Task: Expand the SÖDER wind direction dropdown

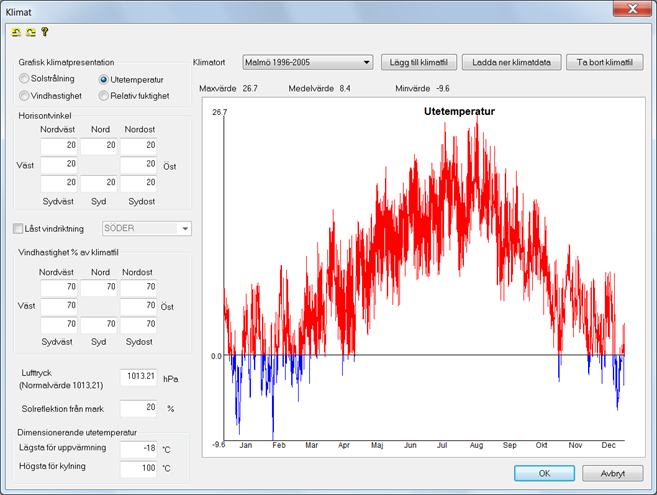Action: point(147,228)
